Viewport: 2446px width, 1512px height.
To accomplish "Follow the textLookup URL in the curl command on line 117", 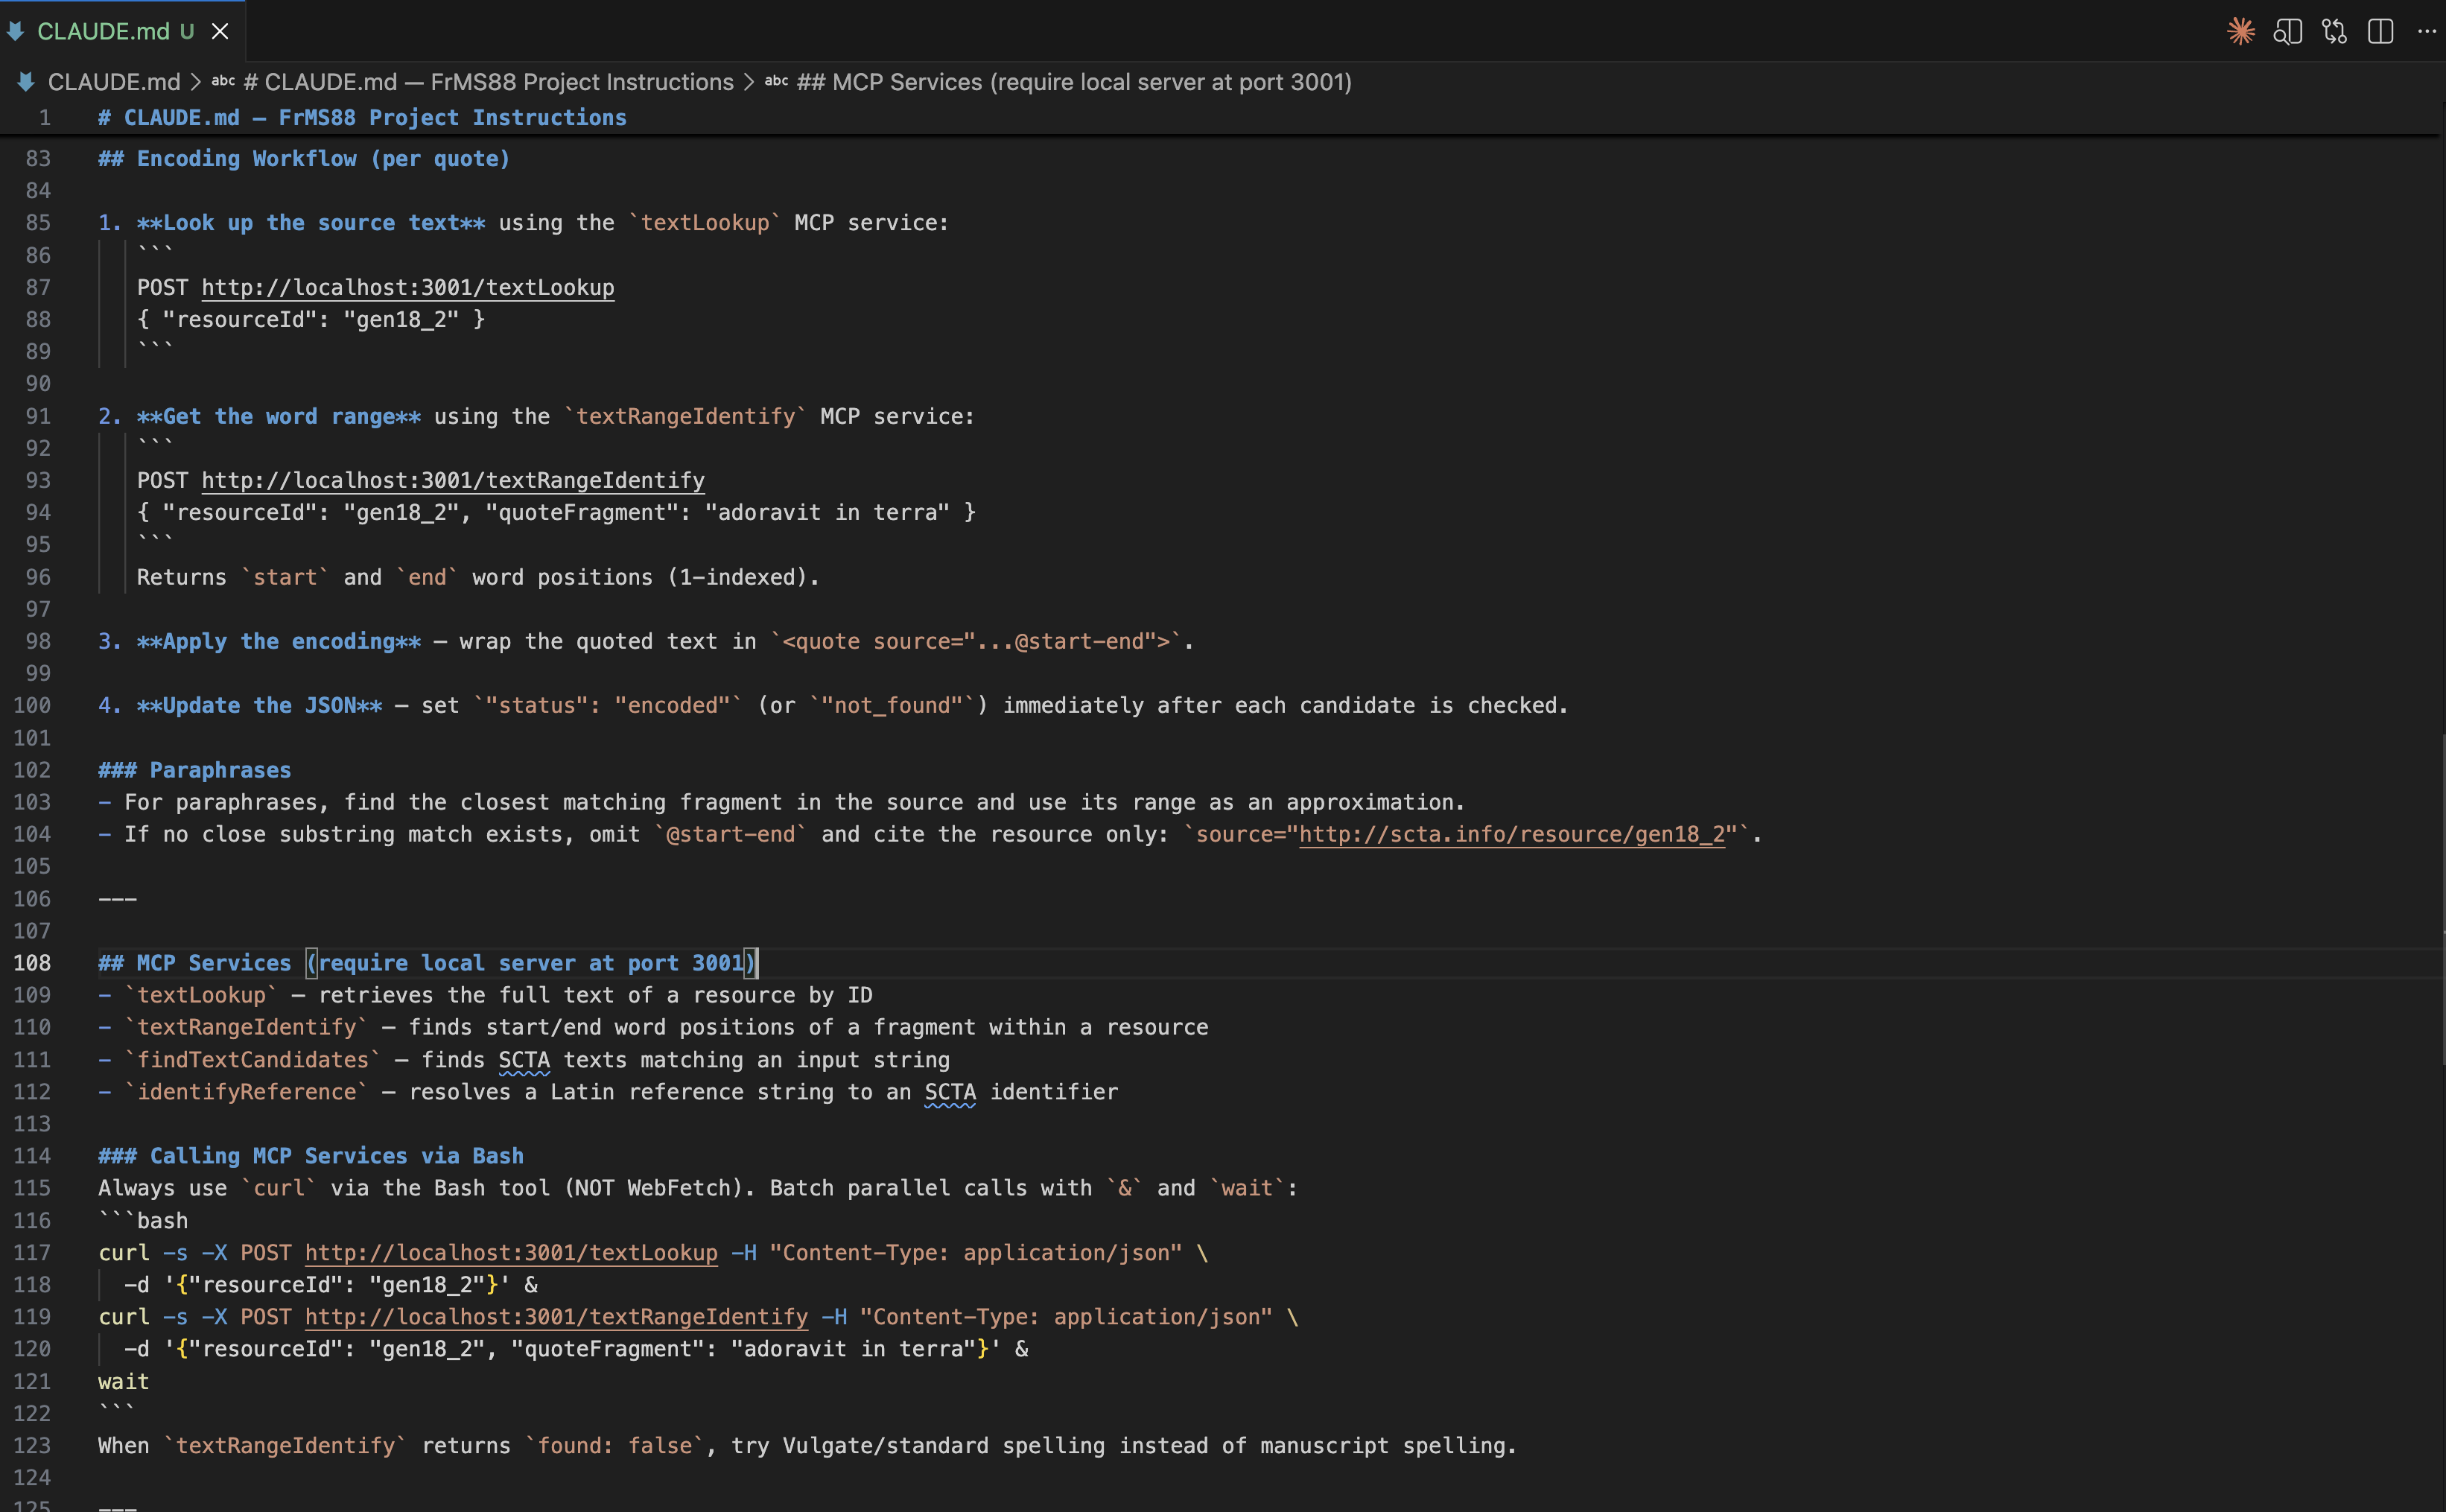I will [511, 1253].
